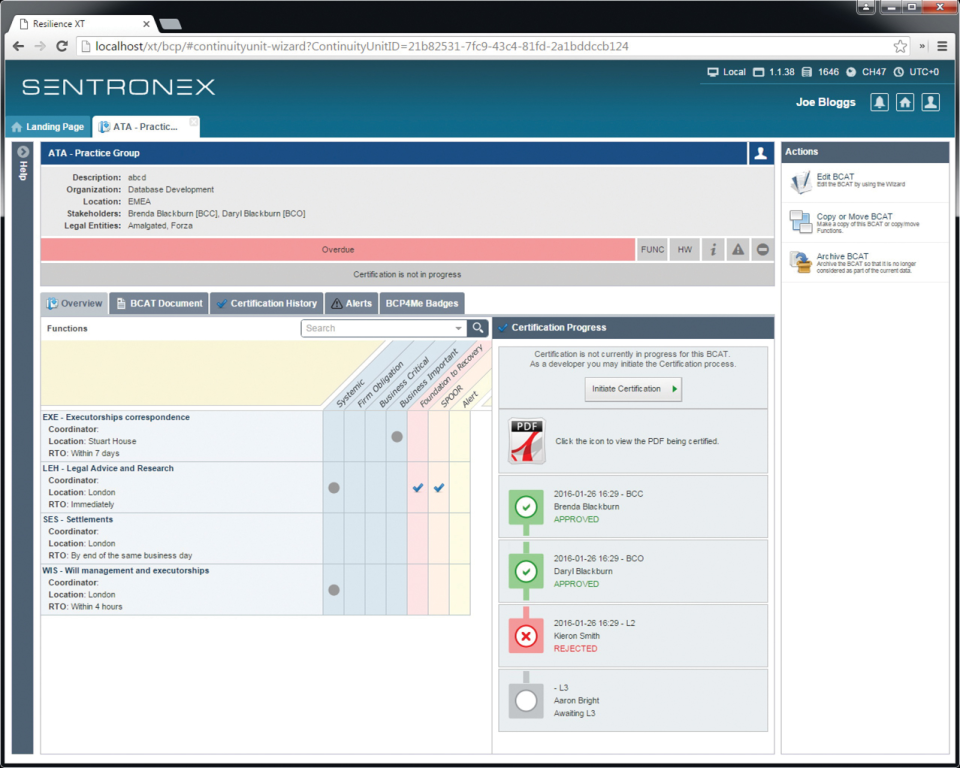The height and width of the screenshot is (768, 960).
Task: Toggle LEH row Systemic dot
Action: 334,488
